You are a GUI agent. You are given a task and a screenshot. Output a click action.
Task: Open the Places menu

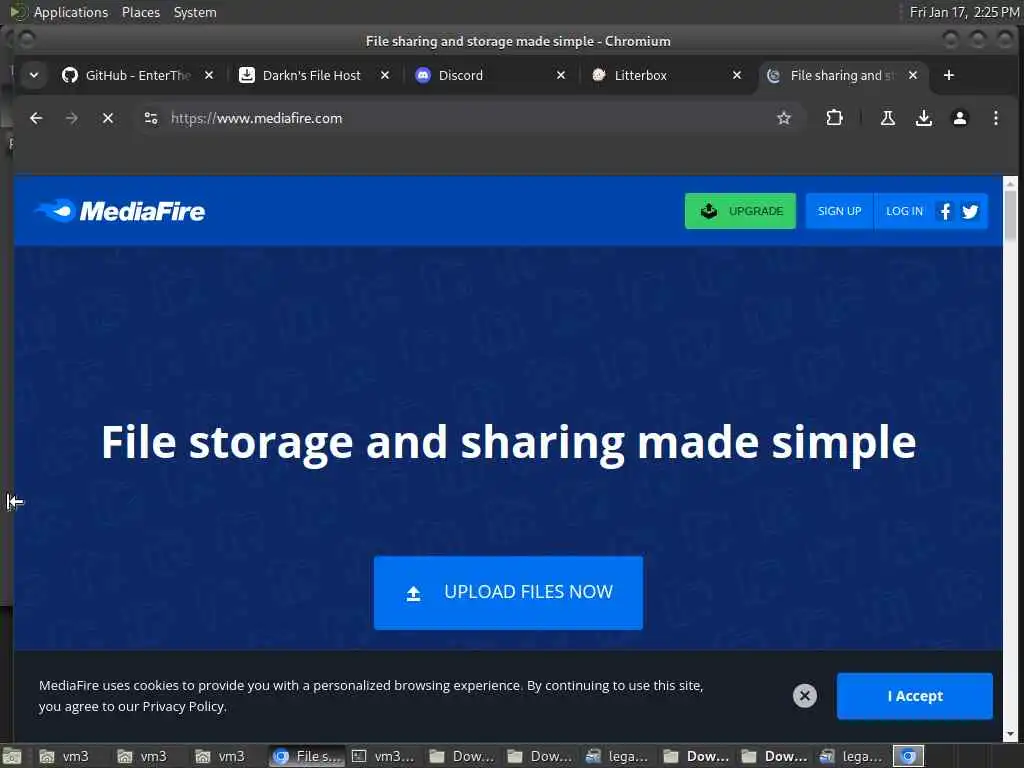click(140, 12)
